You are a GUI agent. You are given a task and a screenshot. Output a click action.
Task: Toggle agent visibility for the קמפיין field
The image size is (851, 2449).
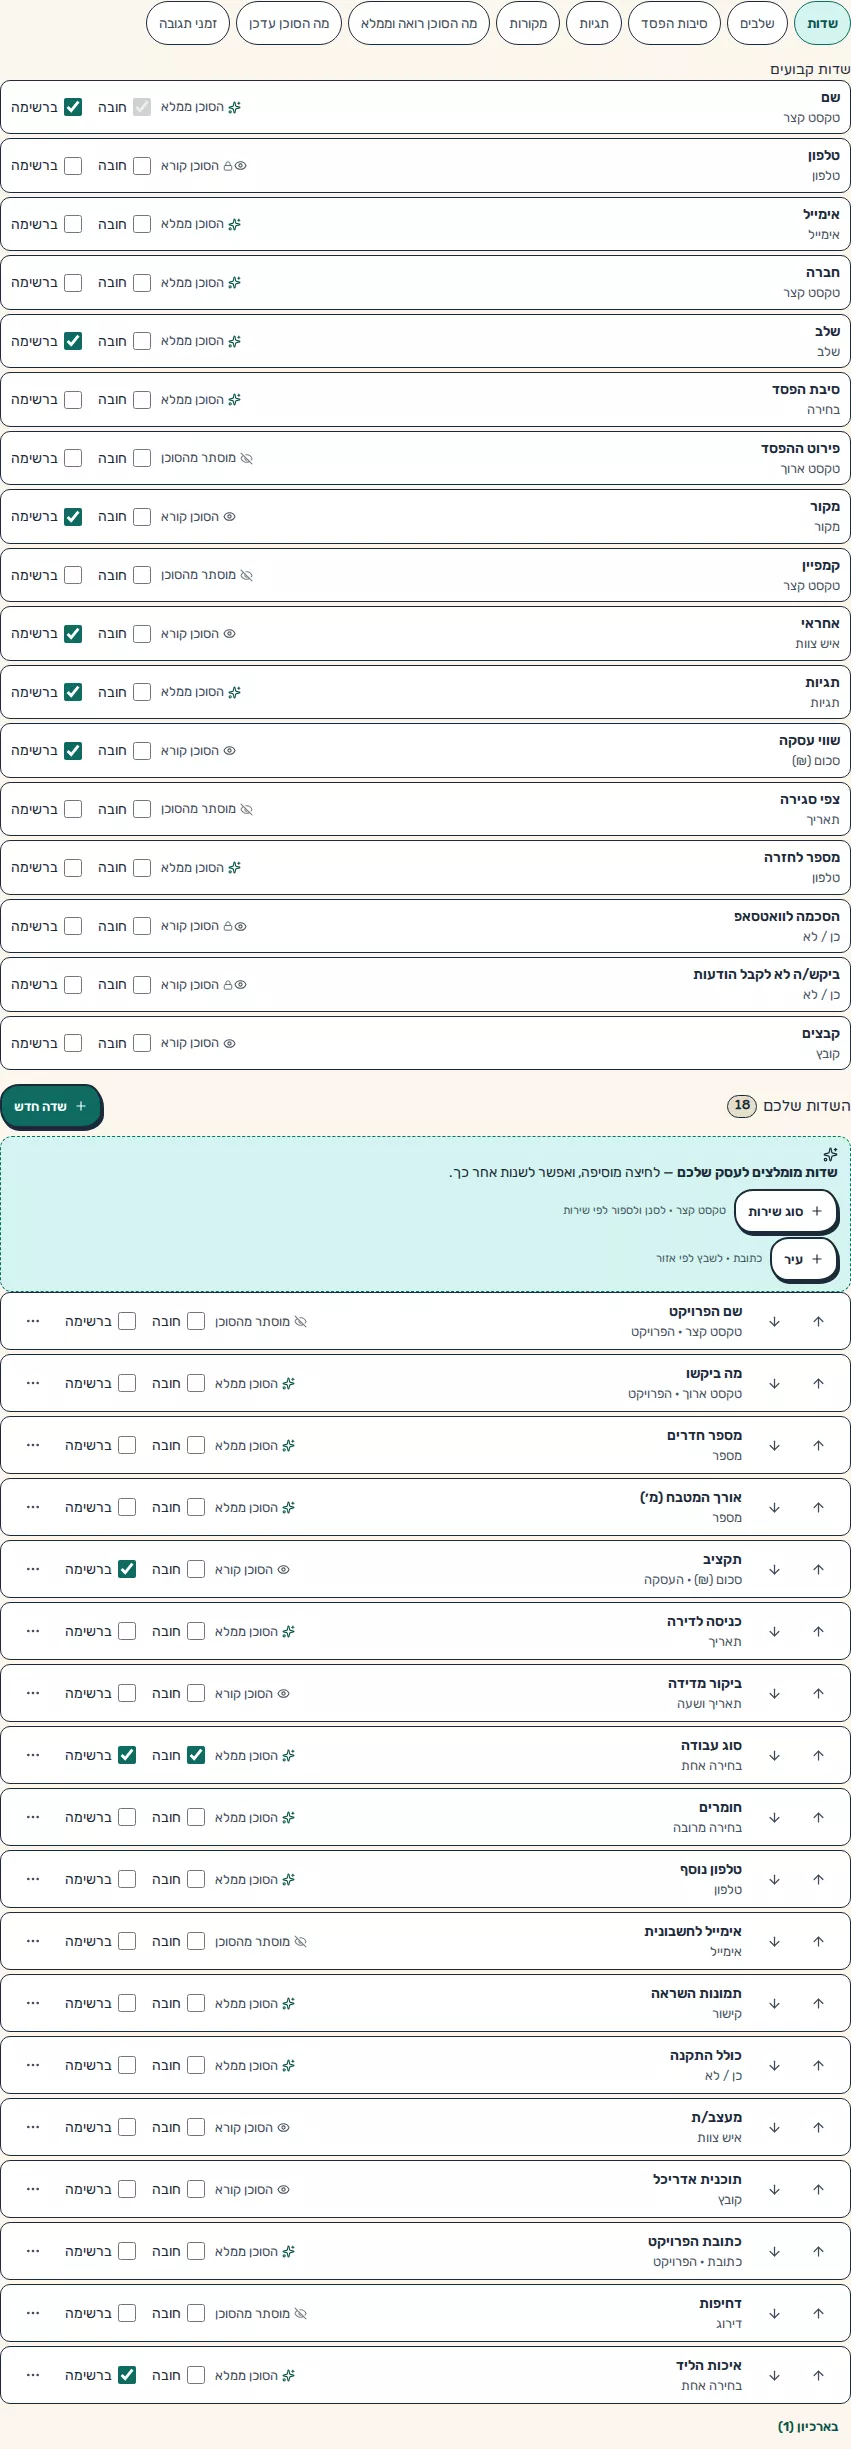tap(207, 575)
